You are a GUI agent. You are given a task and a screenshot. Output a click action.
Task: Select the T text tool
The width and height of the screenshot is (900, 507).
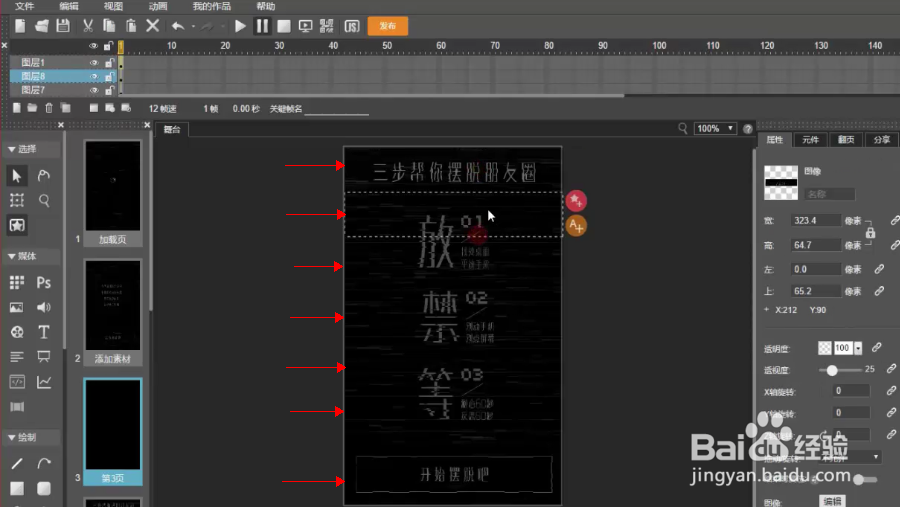[x=44, y=332]
